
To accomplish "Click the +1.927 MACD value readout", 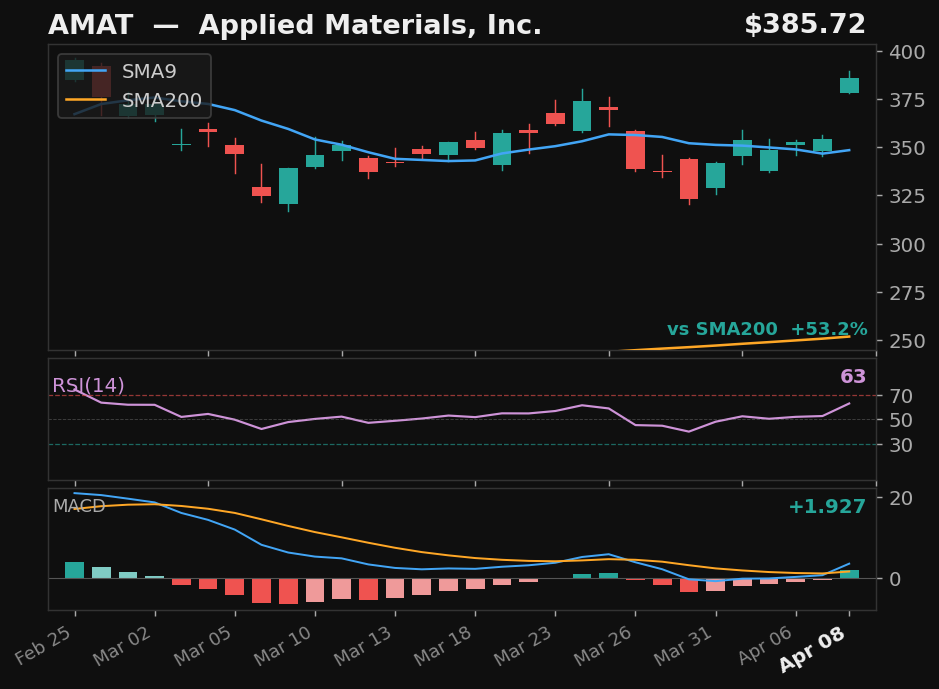I will click(827, 508).
